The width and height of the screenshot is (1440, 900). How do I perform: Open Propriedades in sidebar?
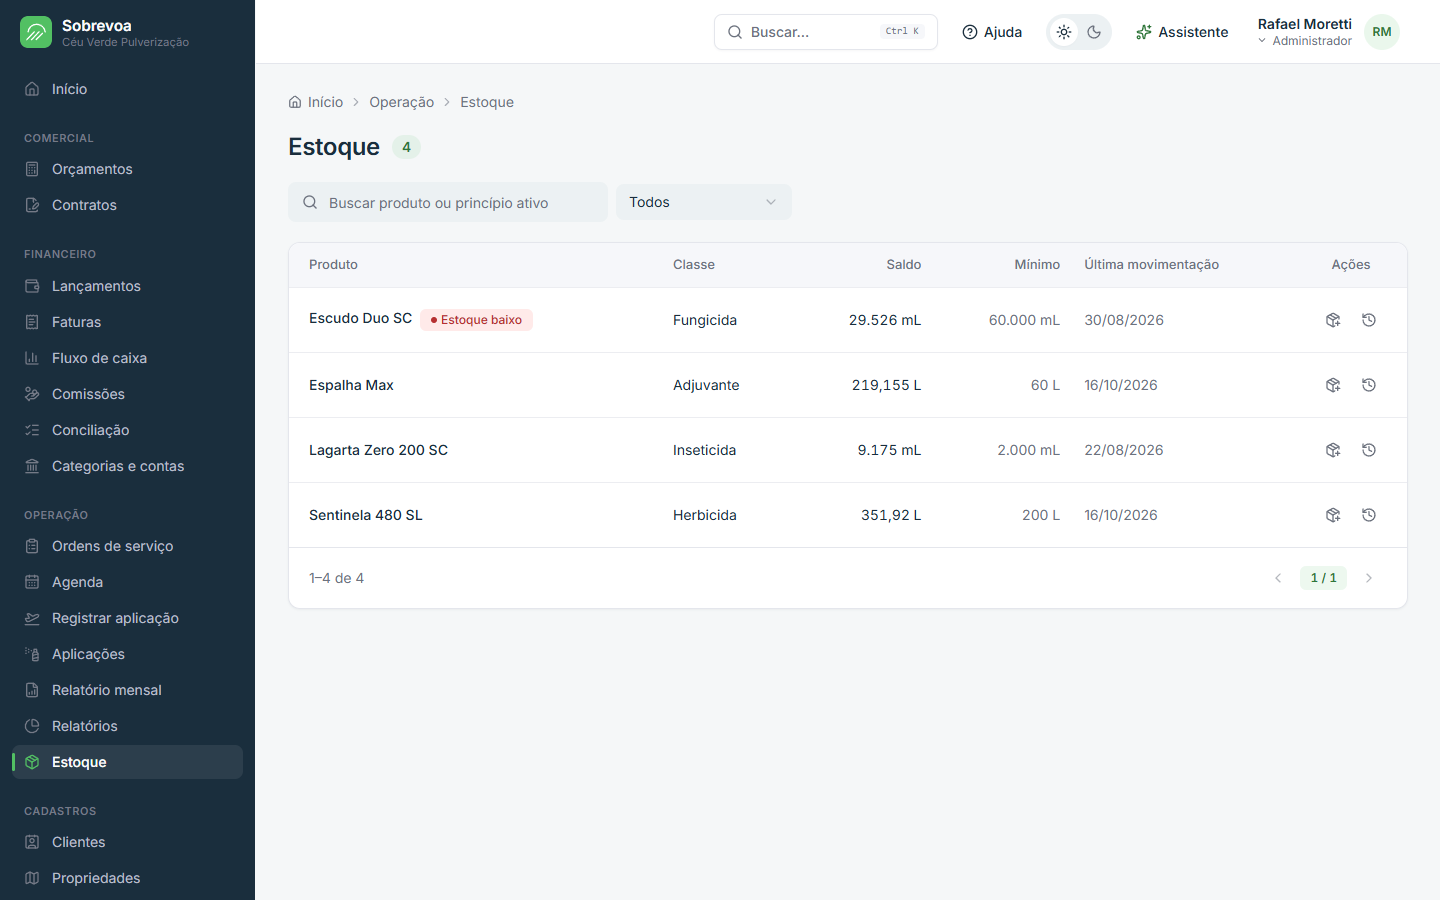tap(127, 878)
